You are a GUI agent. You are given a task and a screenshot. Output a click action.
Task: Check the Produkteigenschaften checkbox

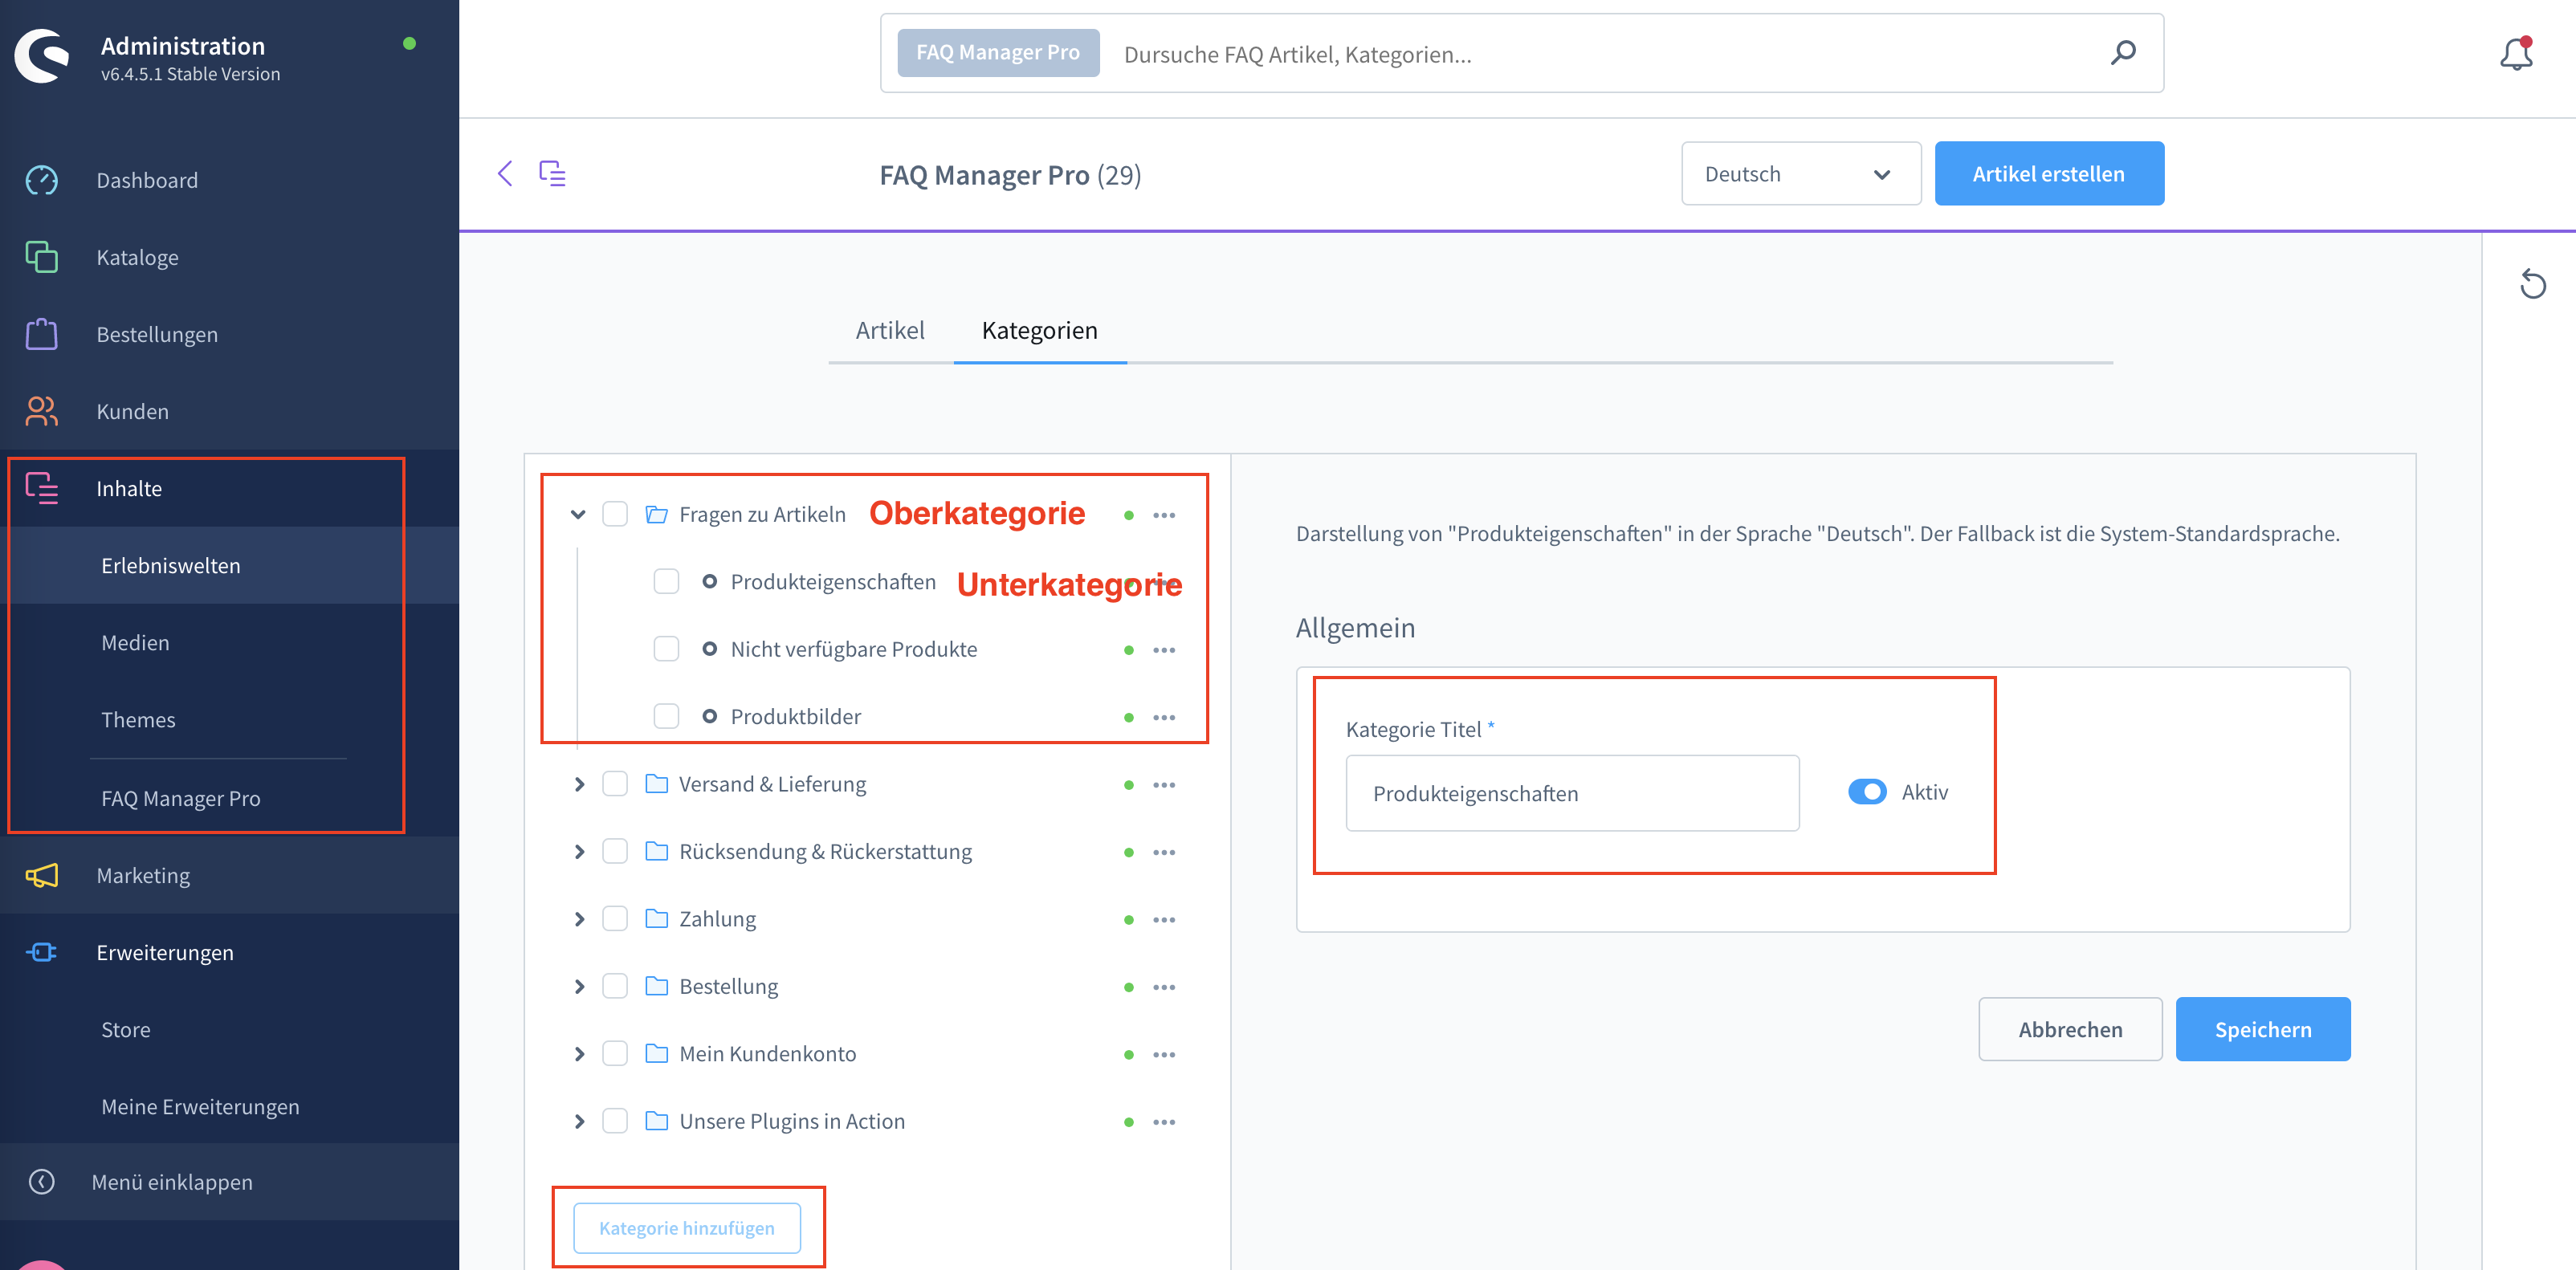click(x=666, y=581)
